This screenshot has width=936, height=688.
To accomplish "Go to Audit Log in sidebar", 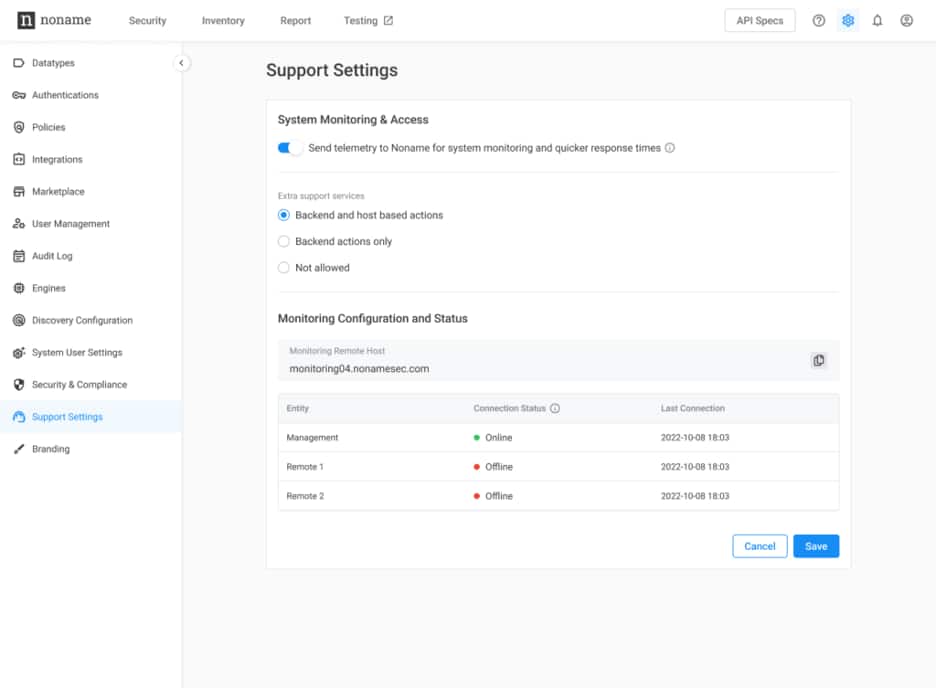I will 52,256.
